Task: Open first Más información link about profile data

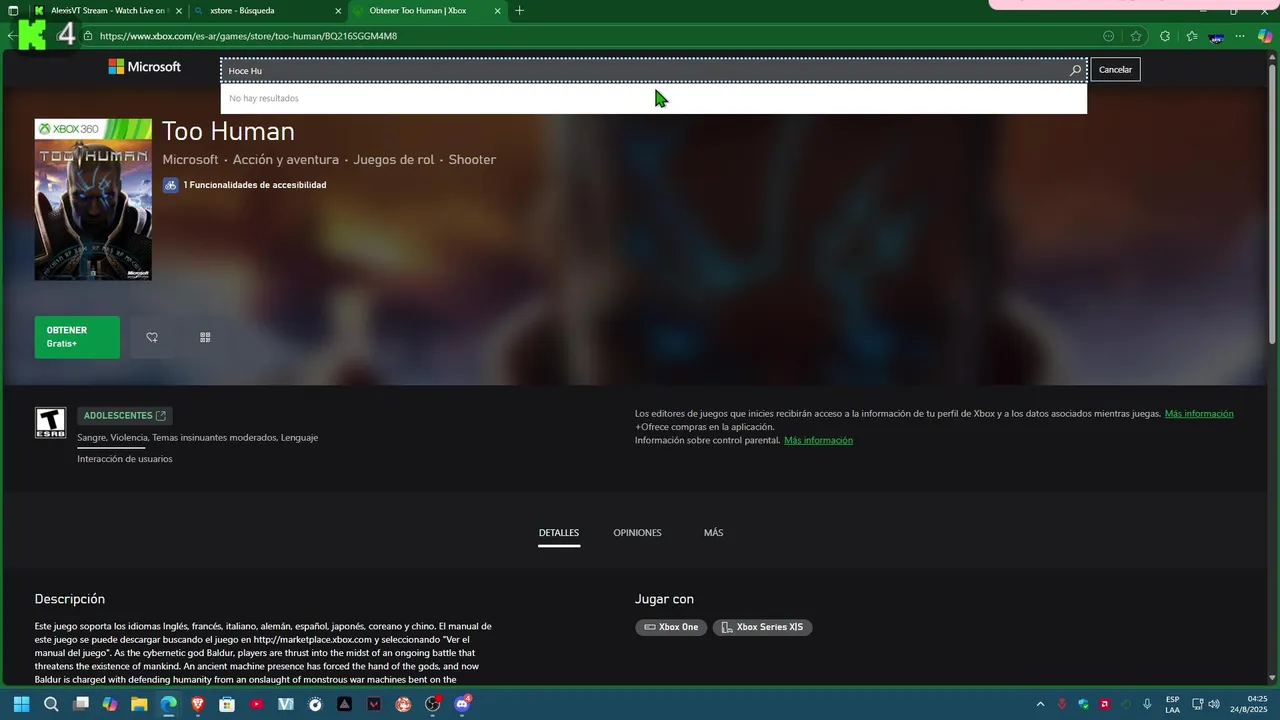Action: coord(1199,413)
